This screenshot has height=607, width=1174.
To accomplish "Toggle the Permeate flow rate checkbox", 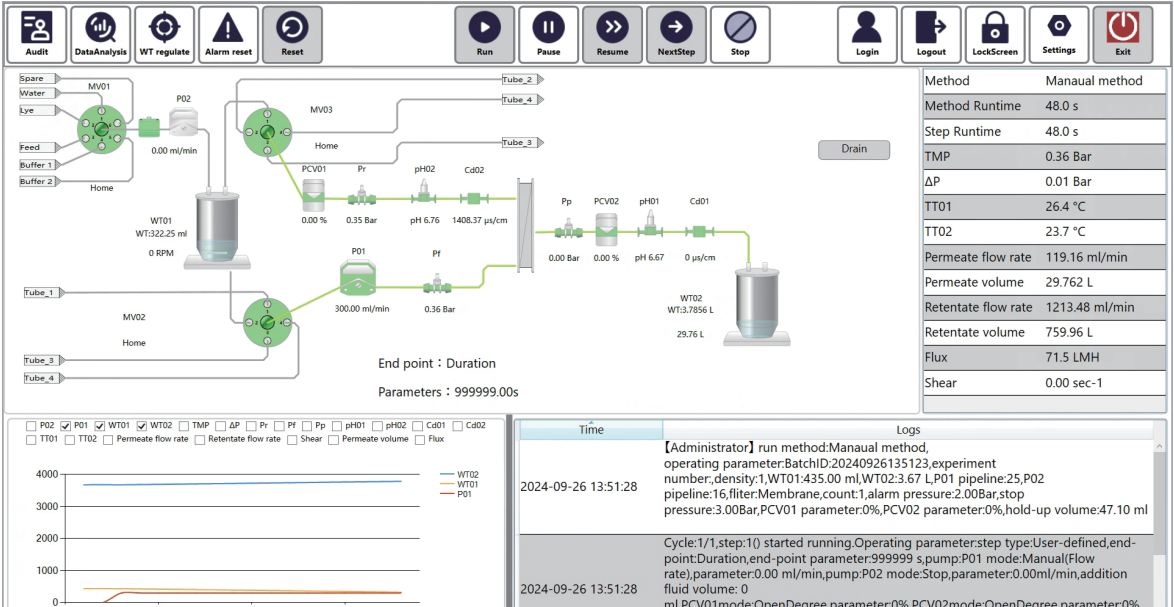I will coord(108,439).
